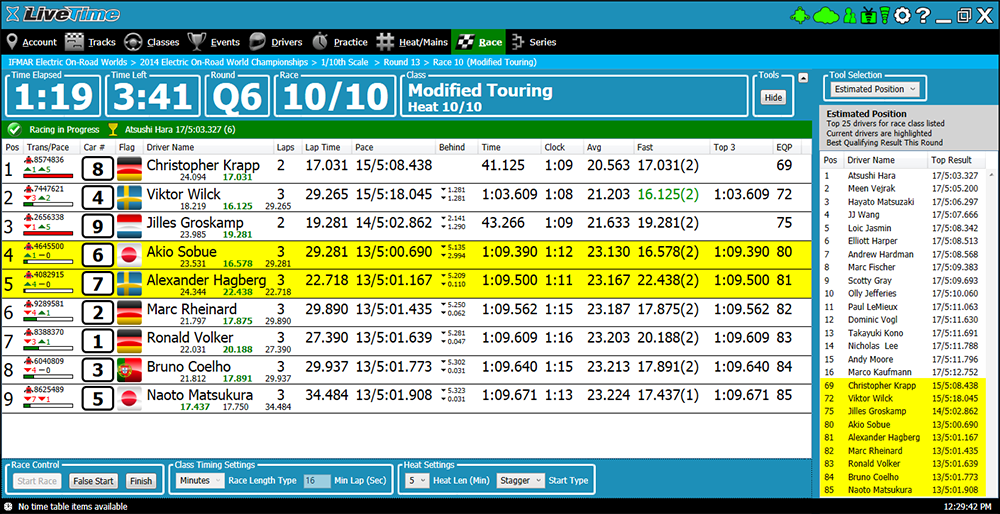Click the Round Q6 display
The height and width of the screenshot is (514, 1000).
pos(237,96)
